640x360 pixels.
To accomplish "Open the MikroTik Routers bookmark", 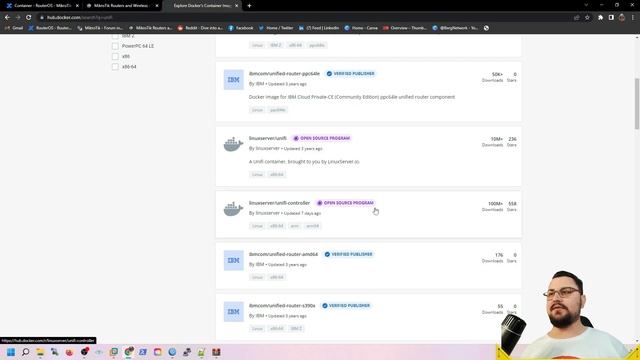I will [x=151, y=28].
